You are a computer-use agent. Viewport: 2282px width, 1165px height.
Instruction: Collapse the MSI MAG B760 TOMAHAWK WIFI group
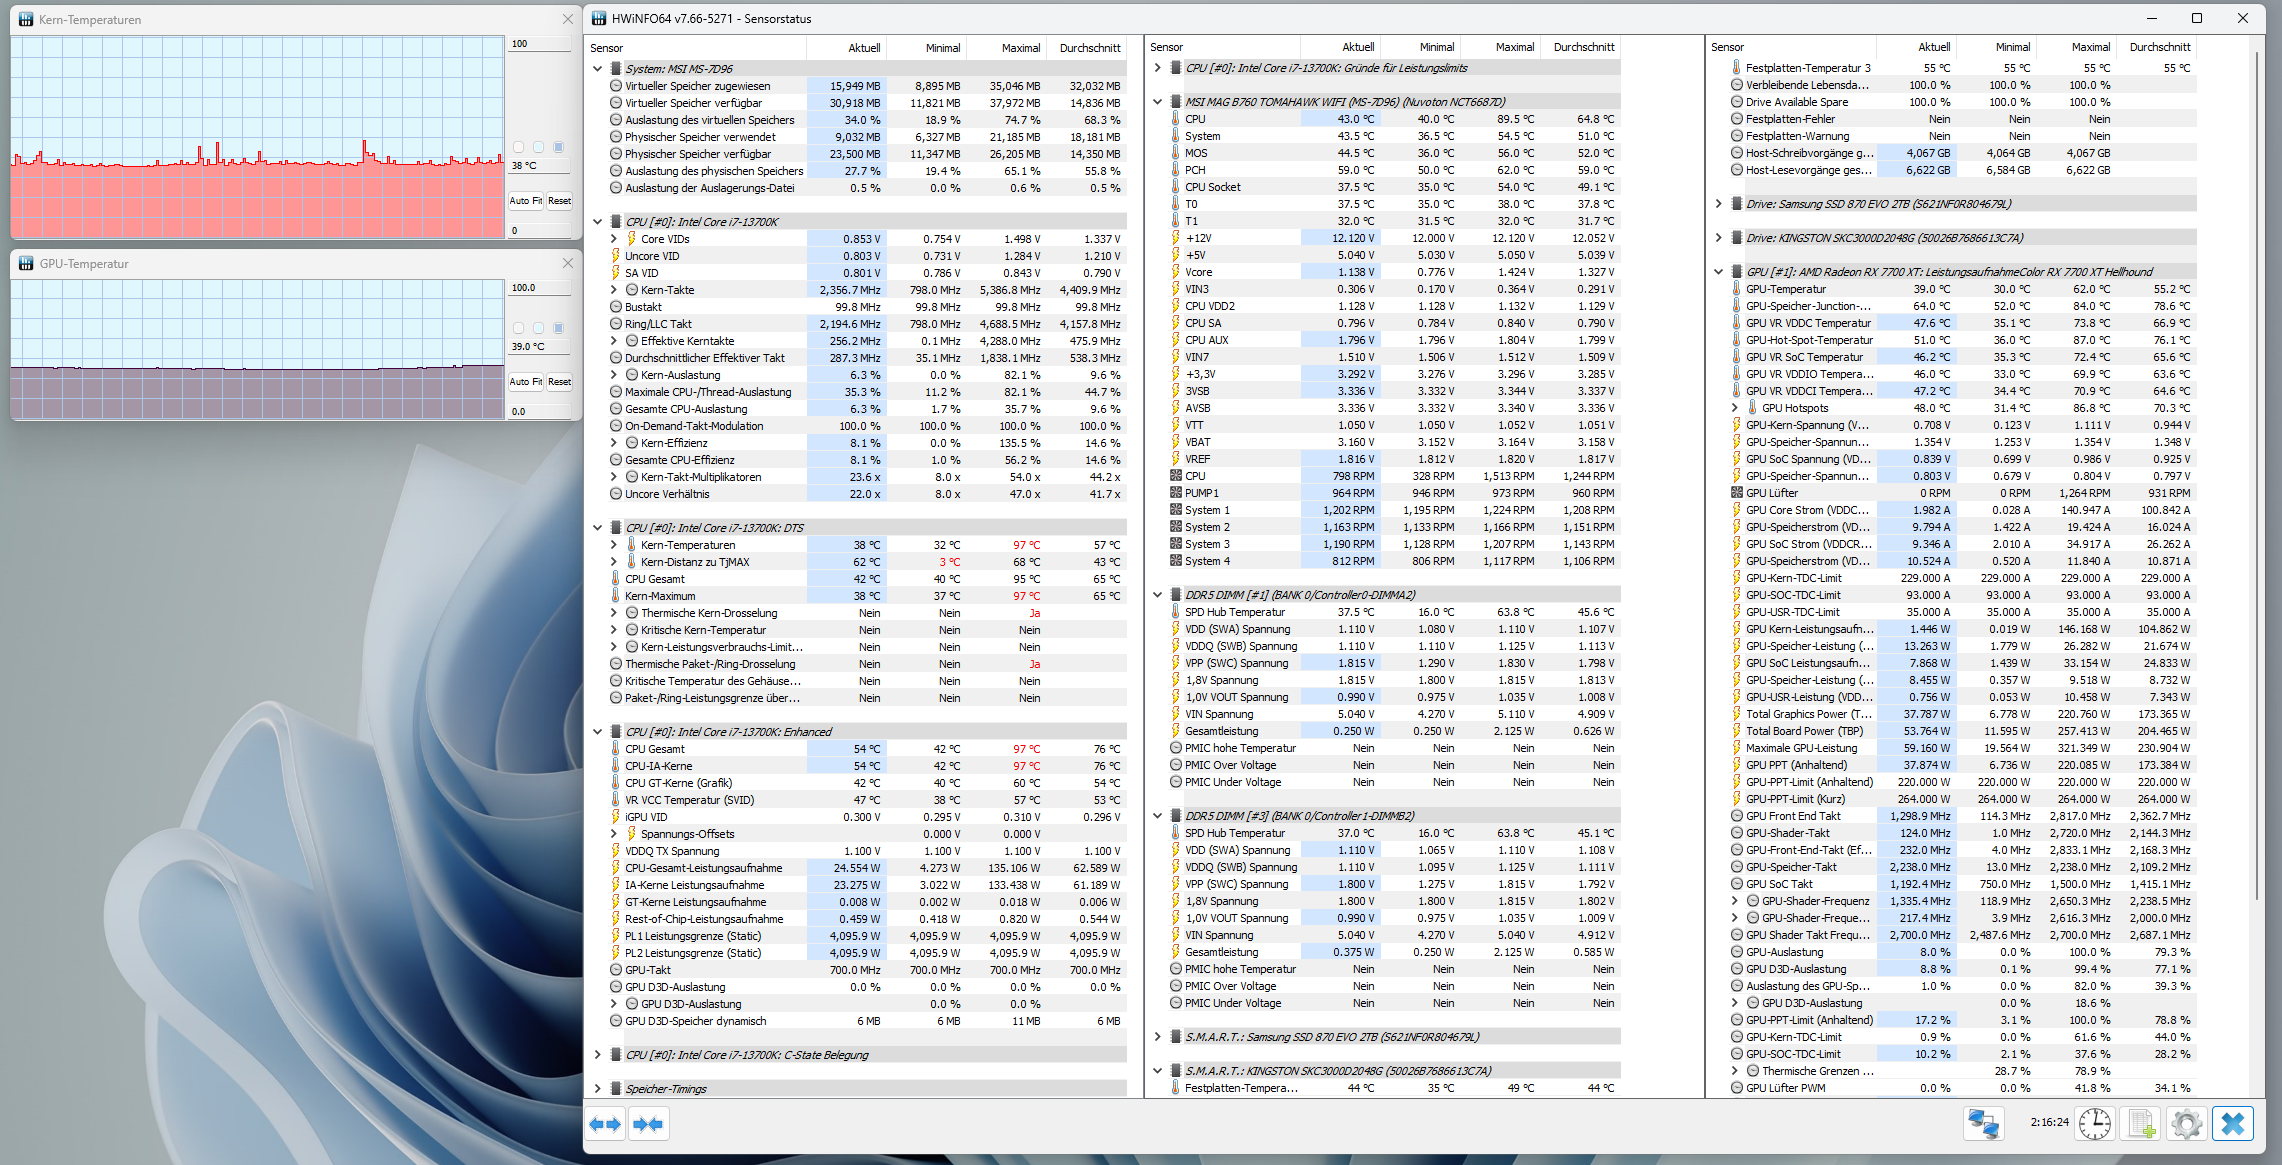click(1158, 101)
